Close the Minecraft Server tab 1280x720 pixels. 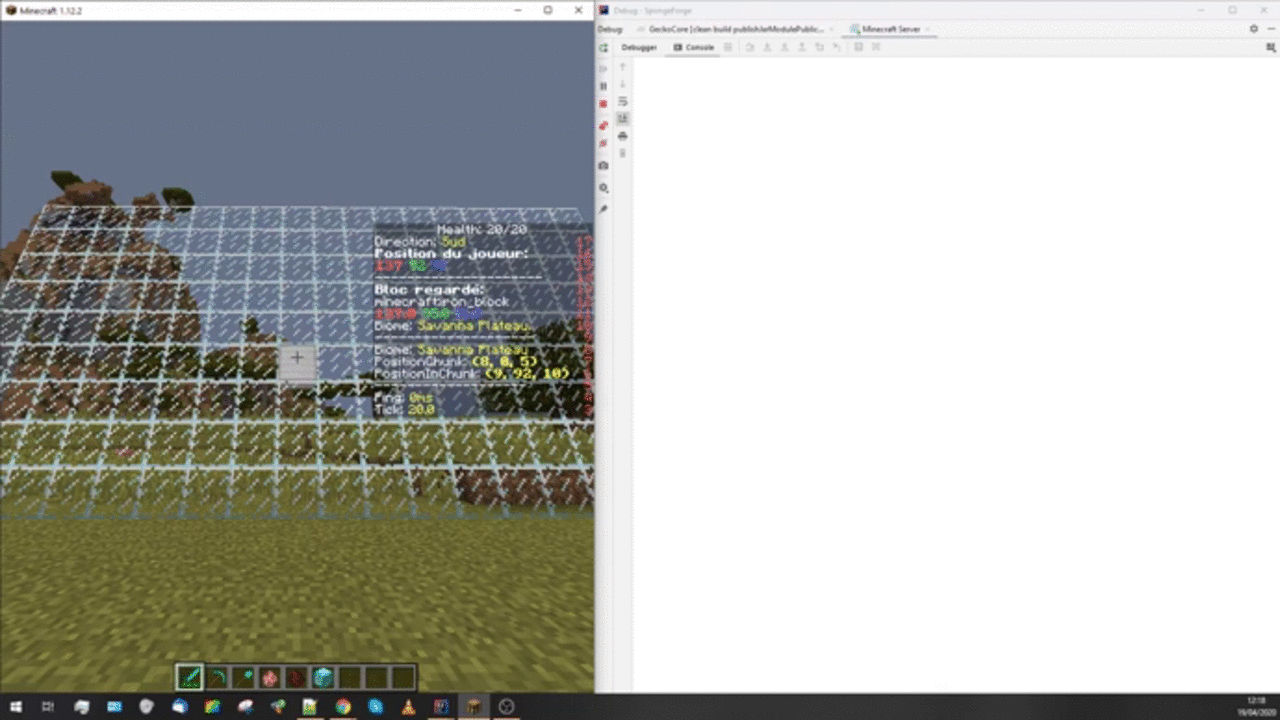pos(928,29)
